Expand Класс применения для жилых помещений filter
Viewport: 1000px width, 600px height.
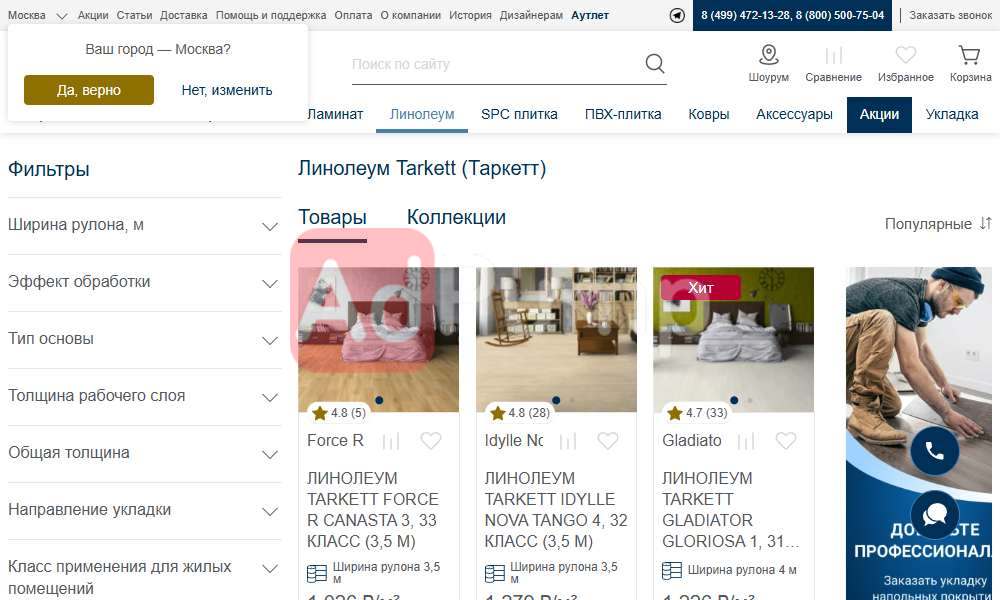point(144,571)
